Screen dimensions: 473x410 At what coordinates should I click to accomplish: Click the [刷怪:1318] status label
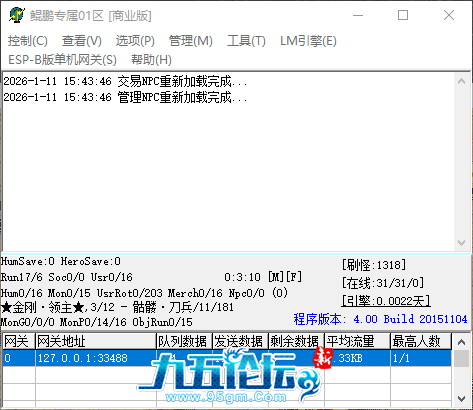(x=374, y=265)
